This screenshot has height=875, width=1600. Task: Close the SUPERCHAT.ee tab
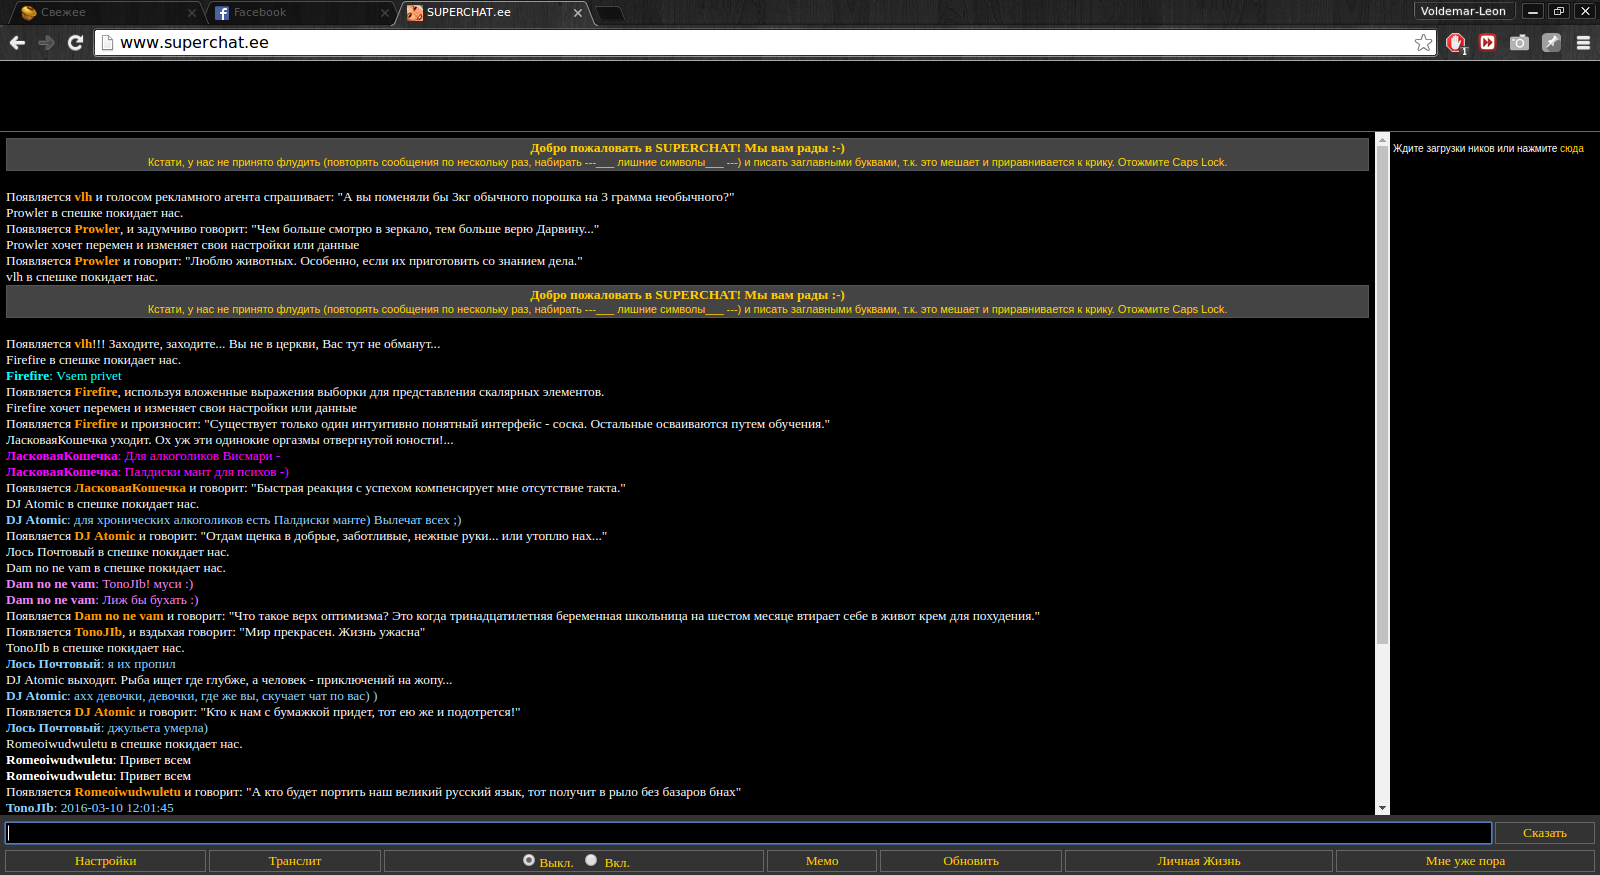pyautogui.click(x=578, y=13)
